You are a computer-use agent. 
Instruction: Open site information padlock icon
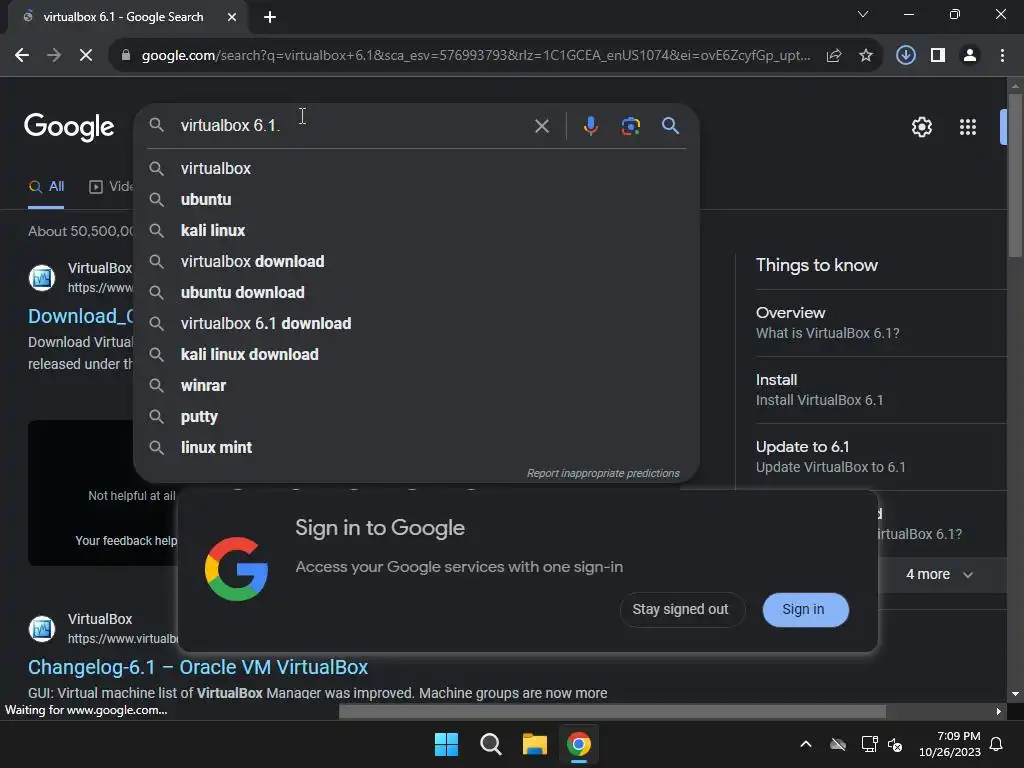[126, 56]
